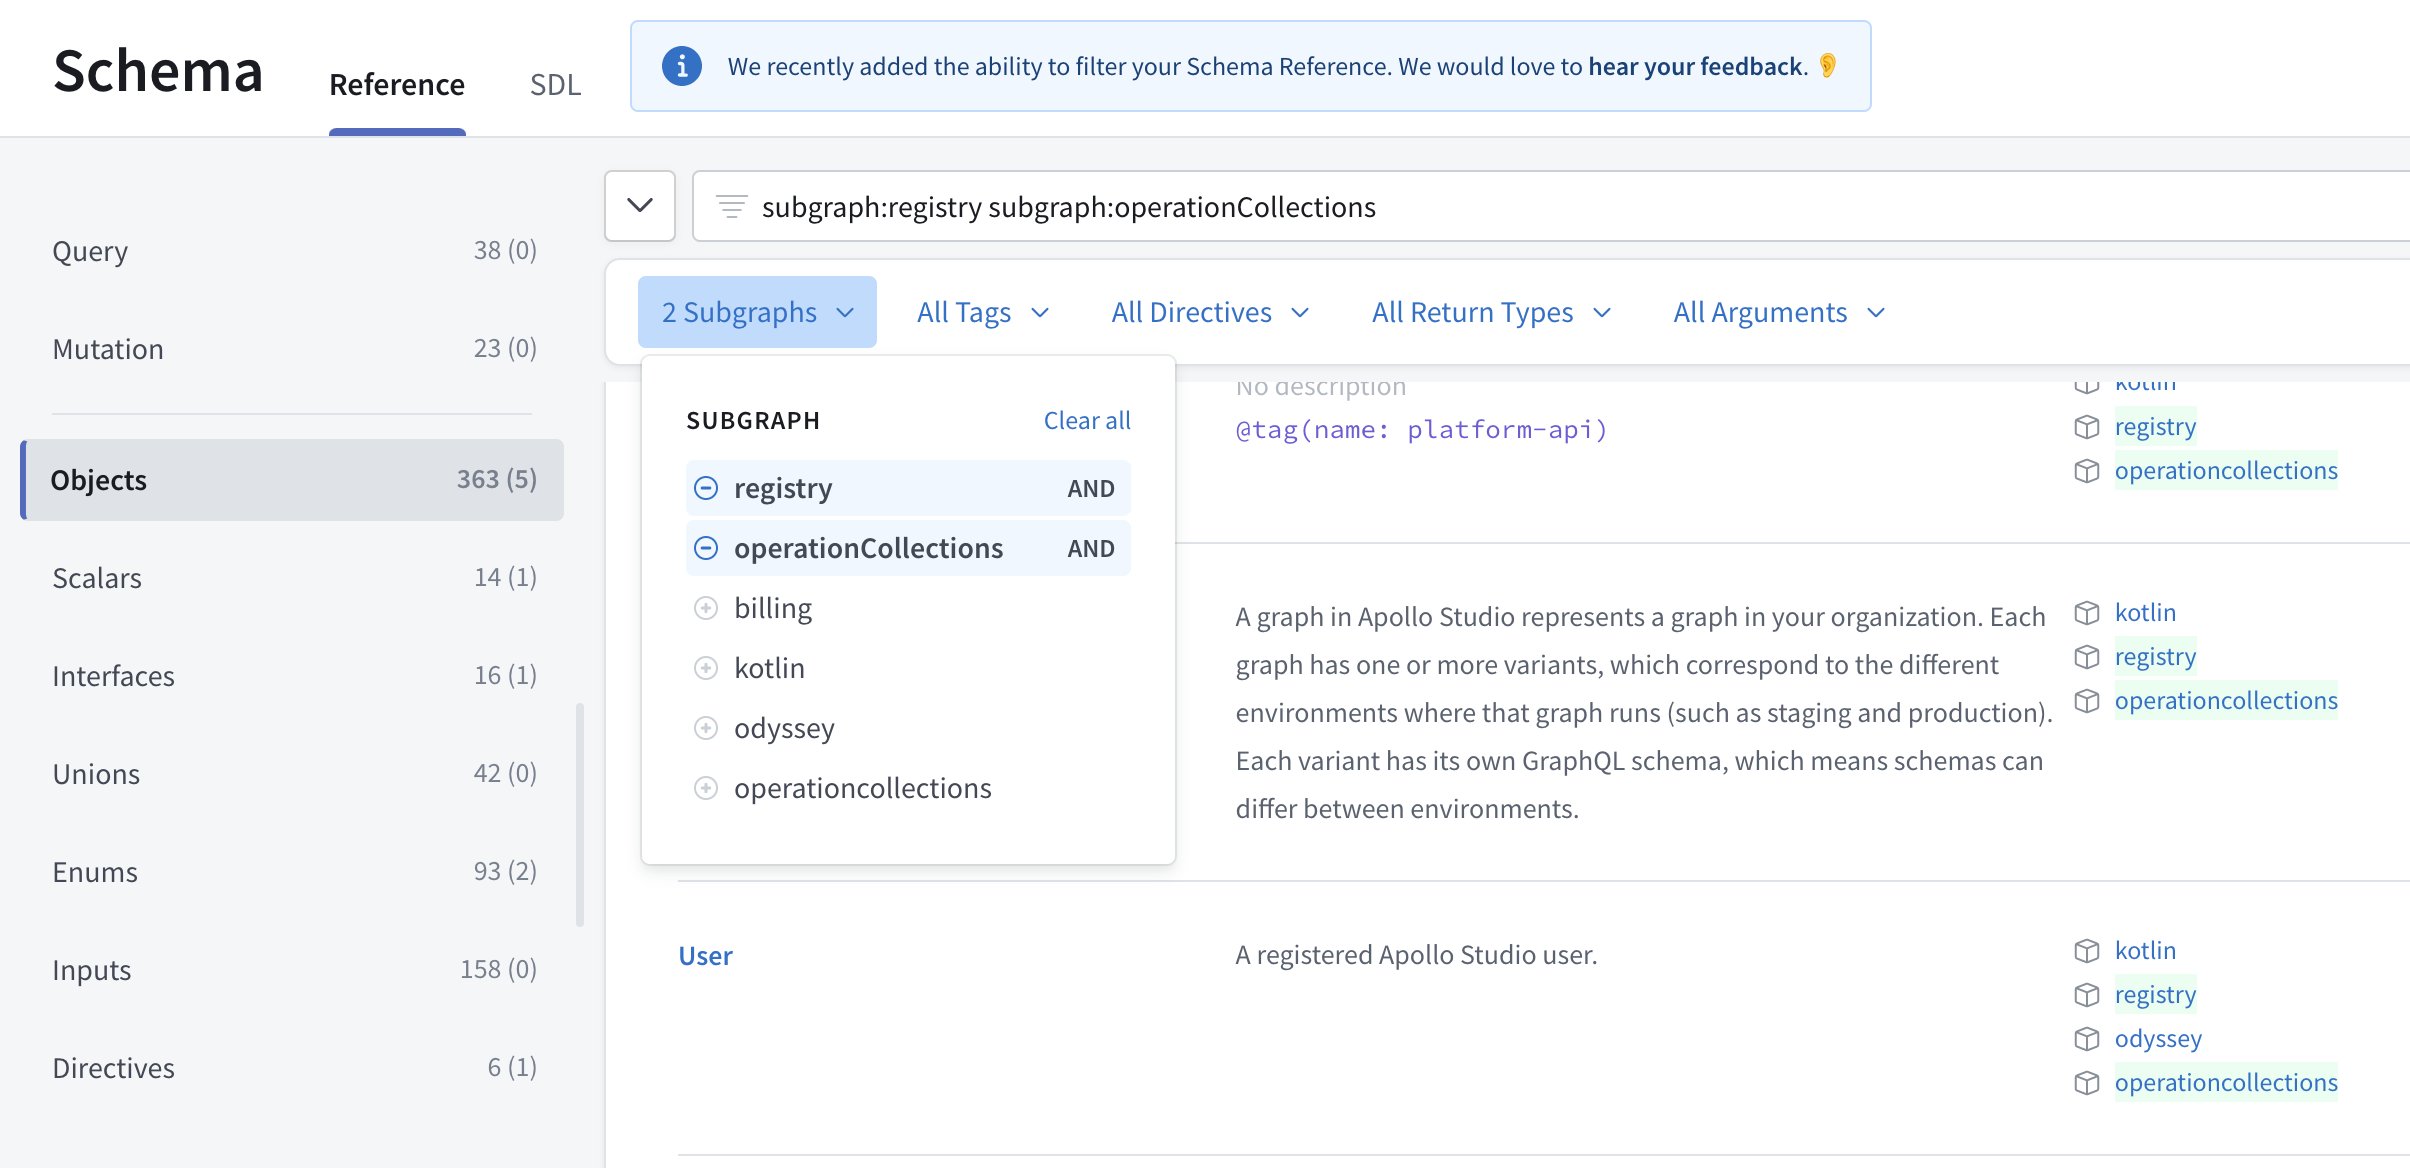Click cube icon beside operationcollections in User row
The height and width of the screenshot is (1168, 2410).
pyautogui.click(x=2087, y=1083)
